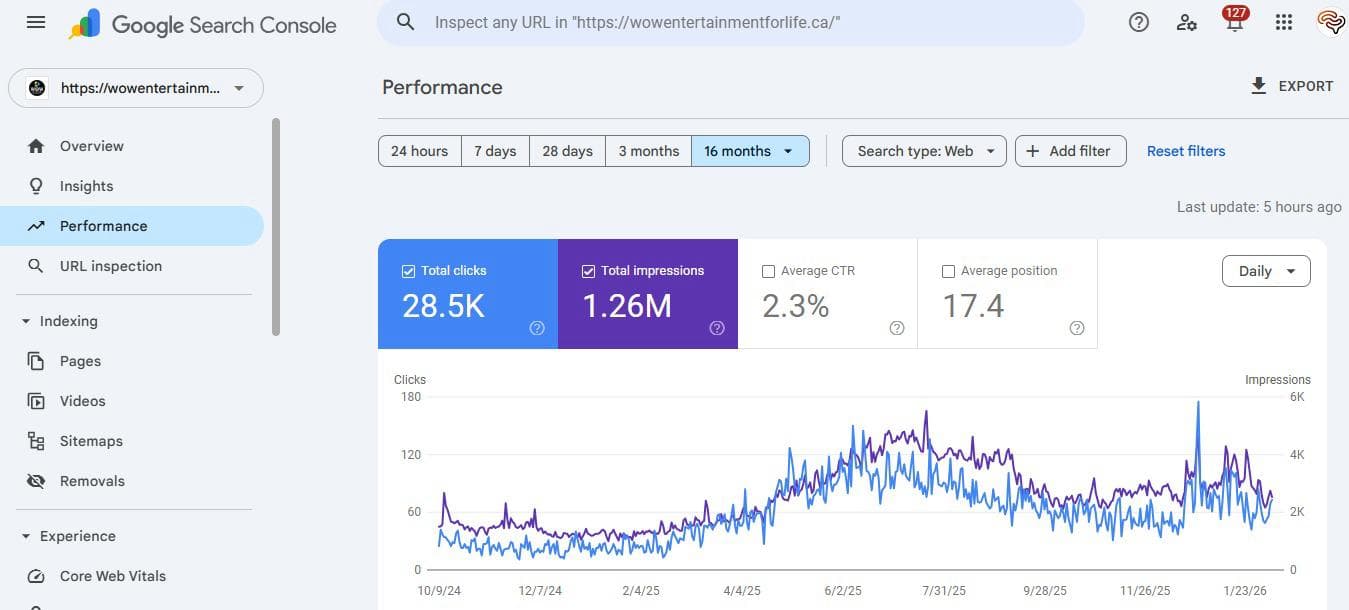Screen dimensions: 1349x610
Task: Click the Search Console bell notifications icon
Action: tap(1234, 22)
